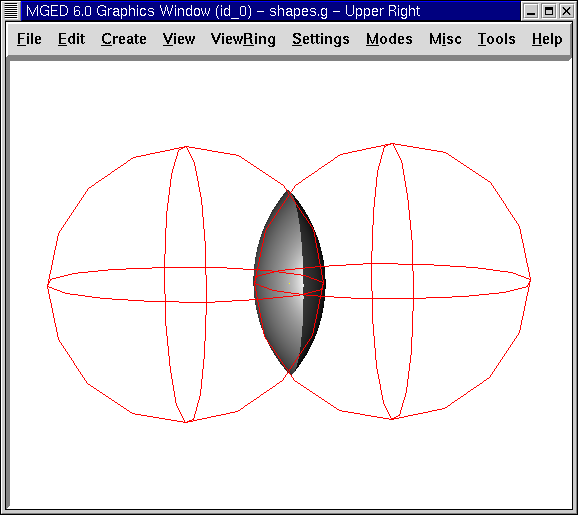578x515 pixels.
Task: Click the MGED title bar text
Action: [x=223, y=11]
